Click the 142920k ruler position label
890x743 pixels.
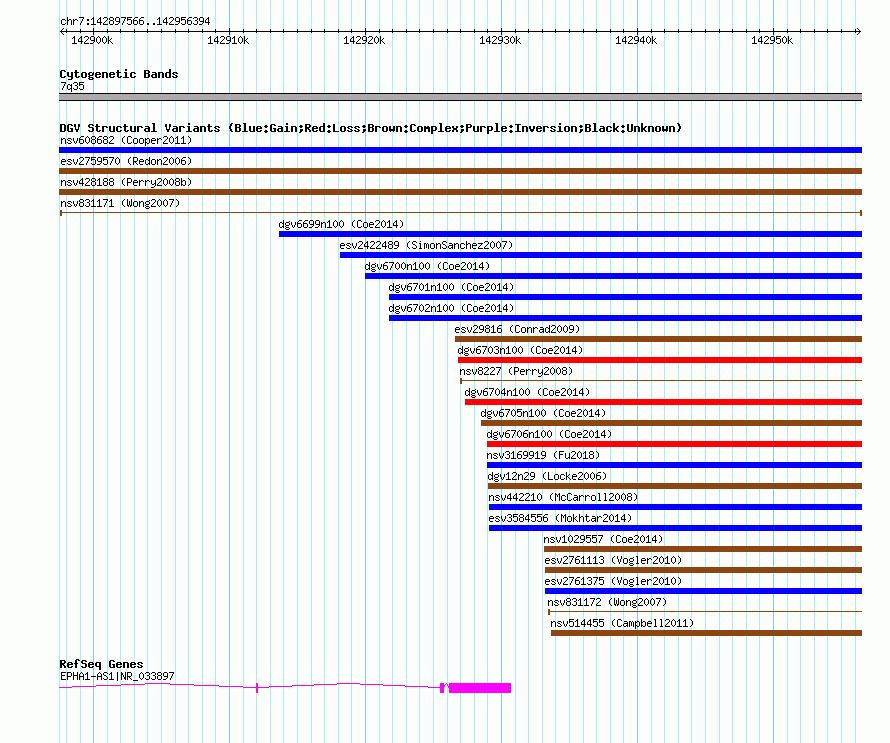point(364,40)
